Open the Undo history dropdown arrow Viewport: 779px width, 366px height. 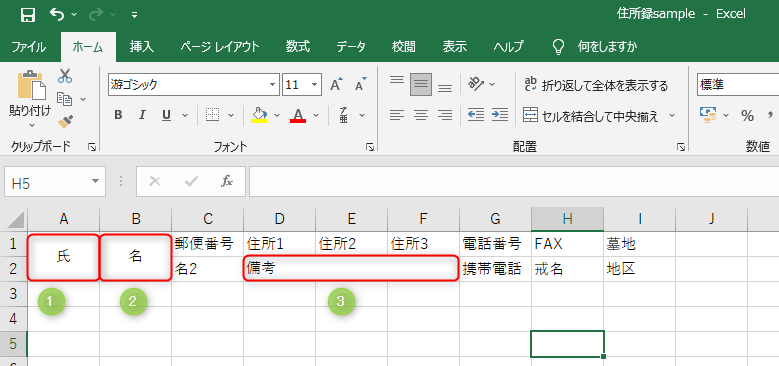tap(75, 15)
